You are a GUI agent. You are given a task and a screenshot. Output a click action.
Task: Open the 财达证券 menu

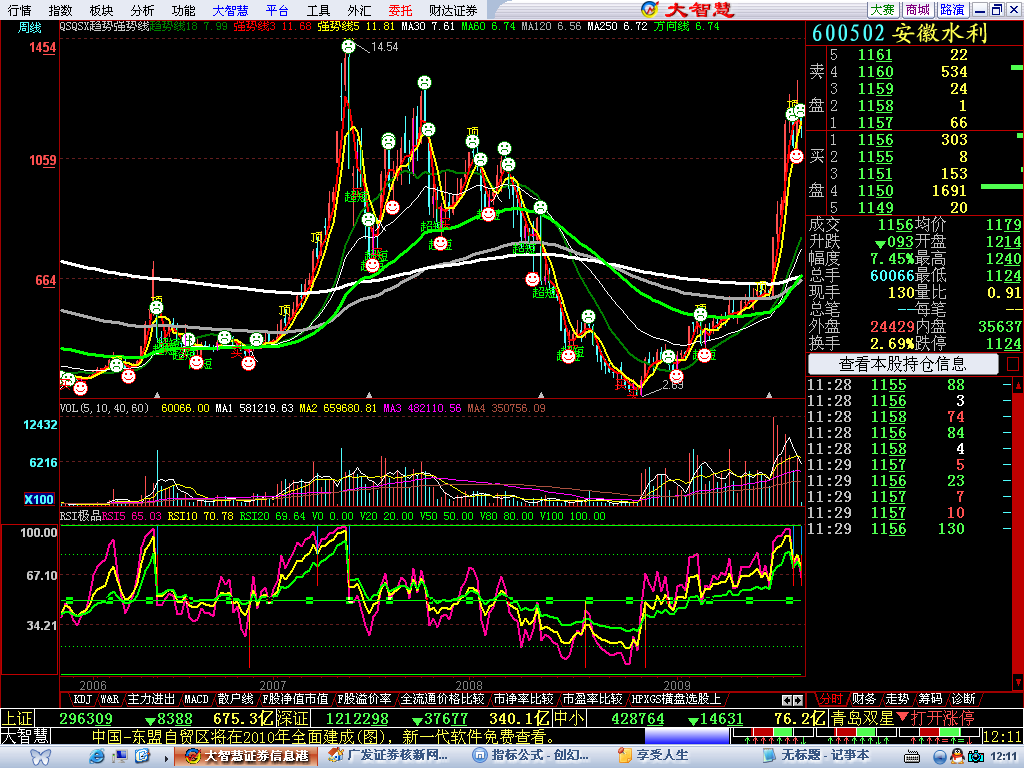453,10
